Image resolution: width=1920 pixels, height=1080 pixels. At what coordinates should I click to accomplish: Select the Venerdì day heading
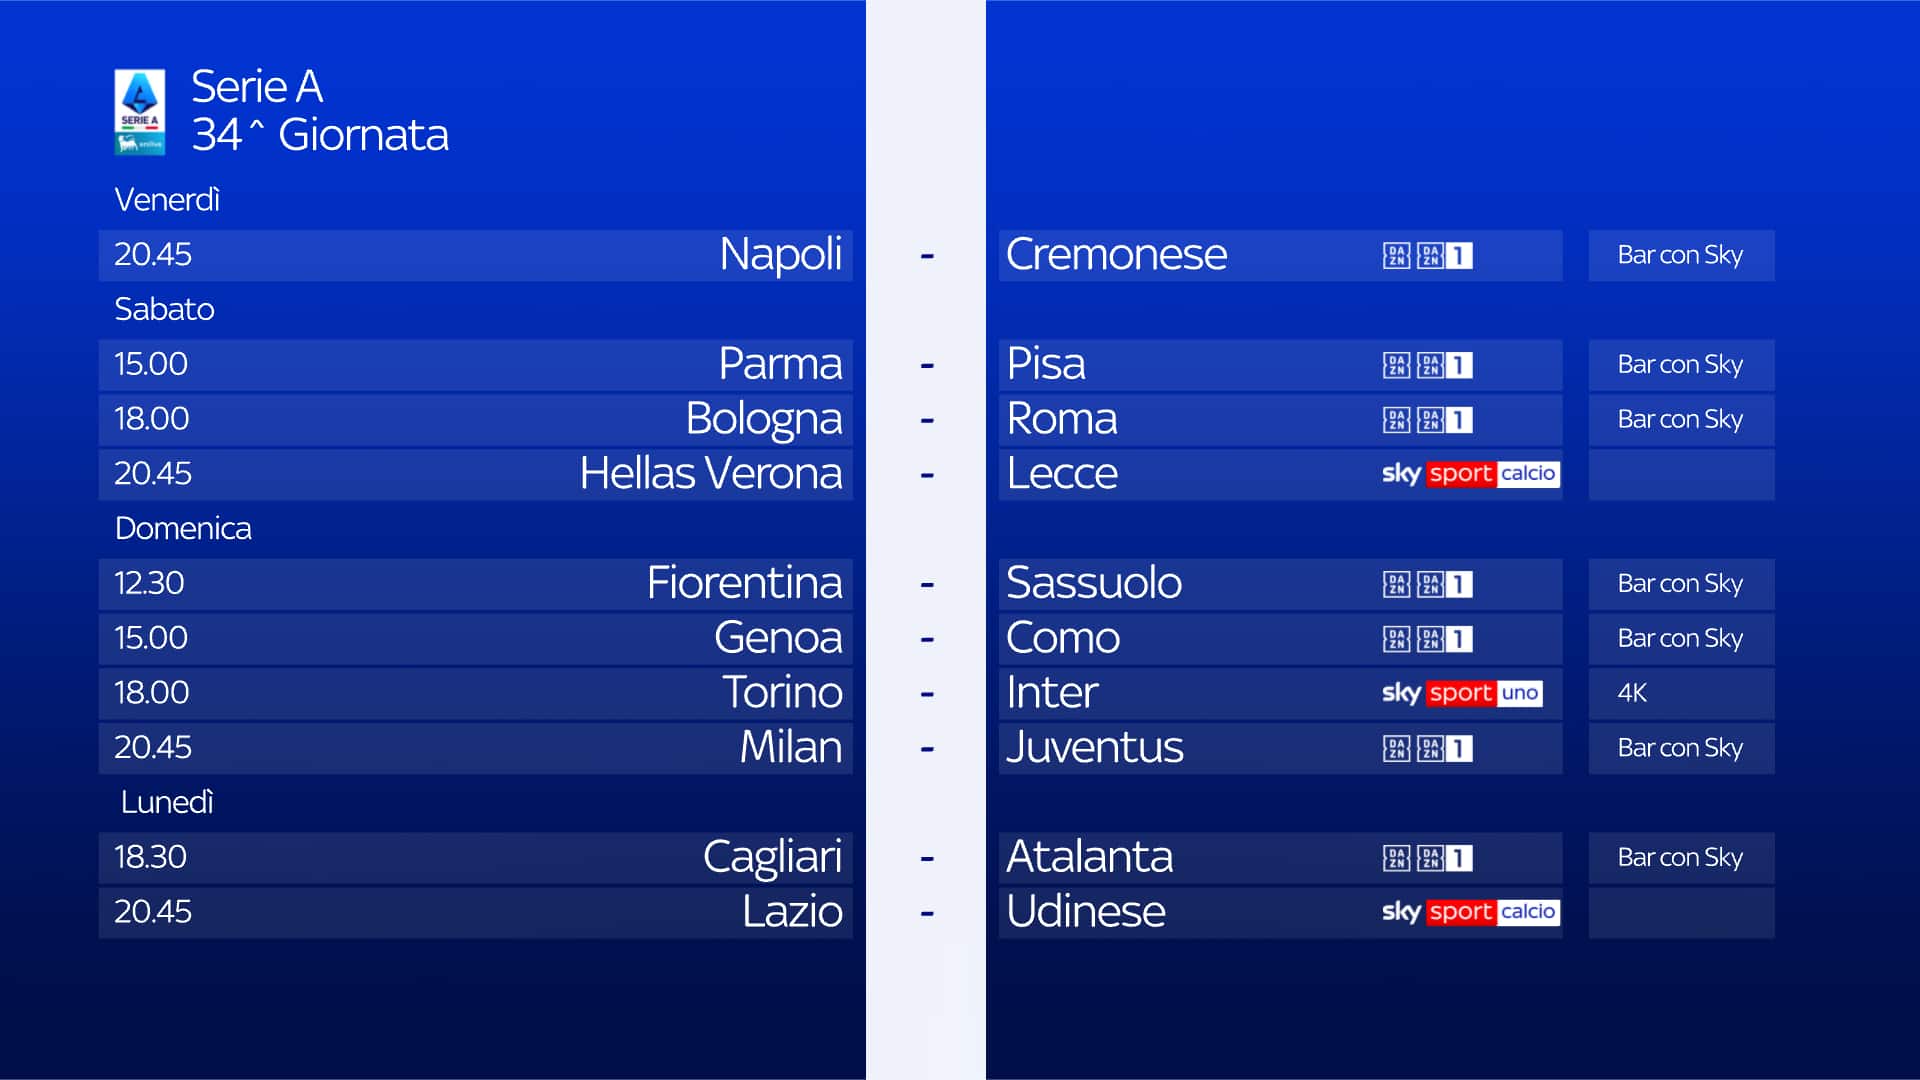click(x=167, y=200)
